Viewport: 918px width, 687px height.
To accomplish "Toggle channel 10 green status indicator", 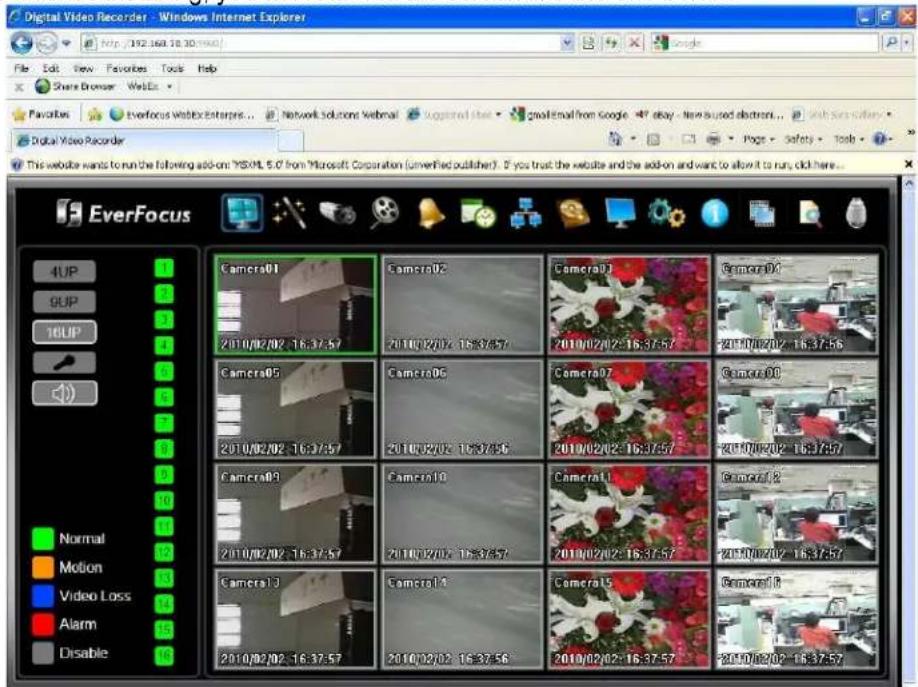I will [165, 500].
